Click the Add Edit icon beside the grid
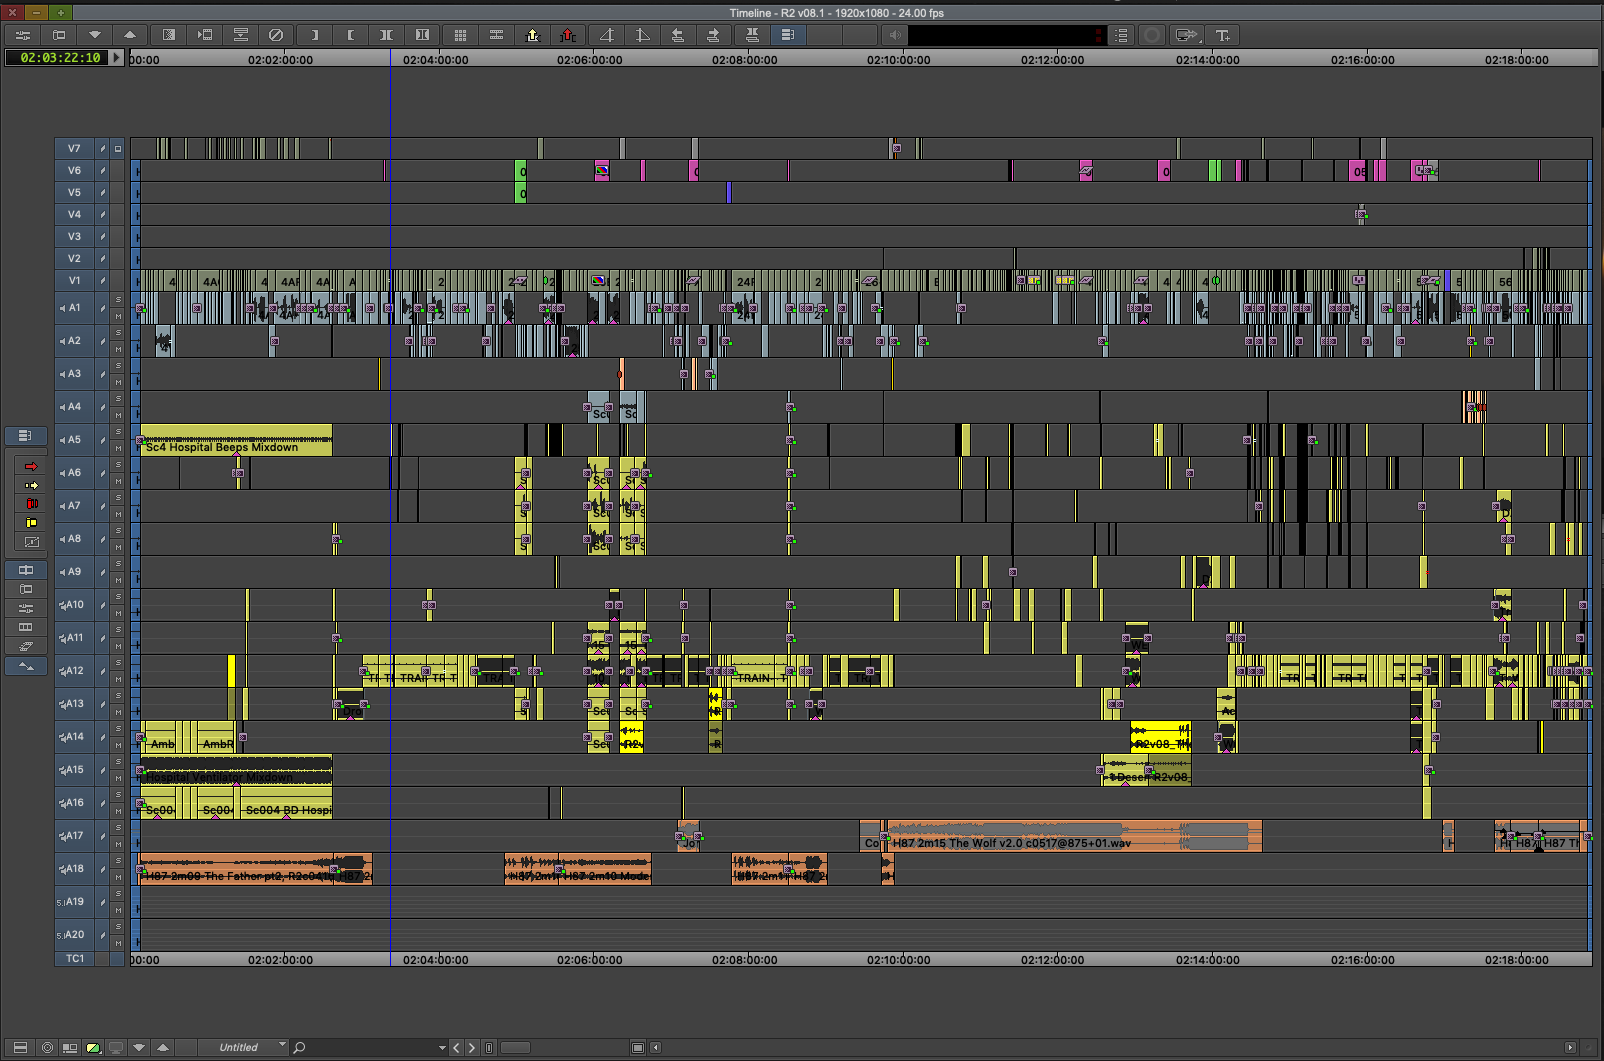 496,35
